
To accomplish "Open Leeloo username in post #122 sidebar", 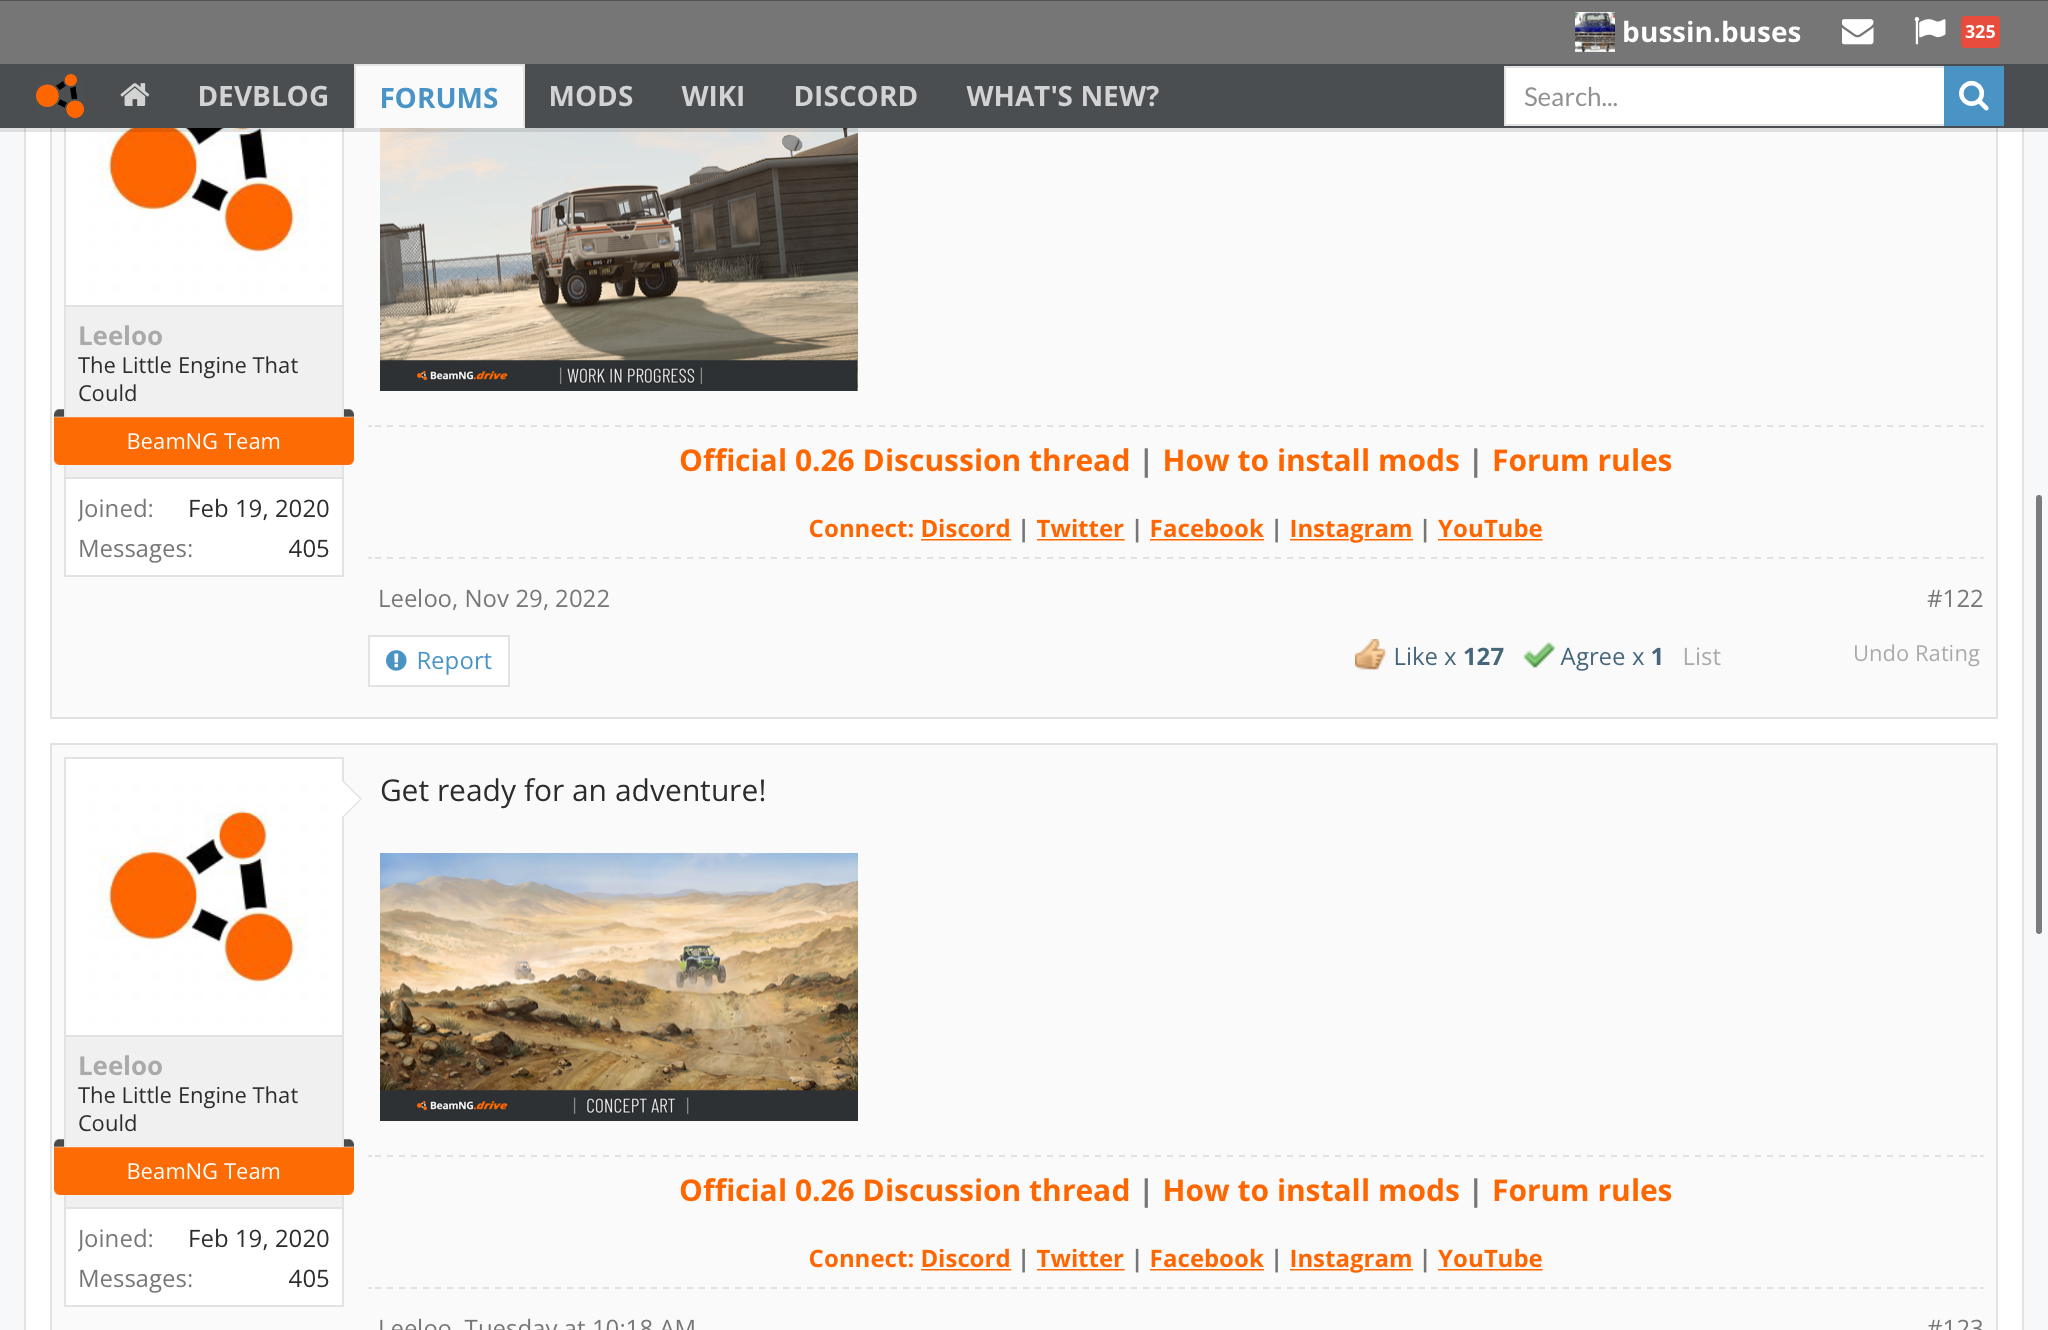I will coord(120,336).
